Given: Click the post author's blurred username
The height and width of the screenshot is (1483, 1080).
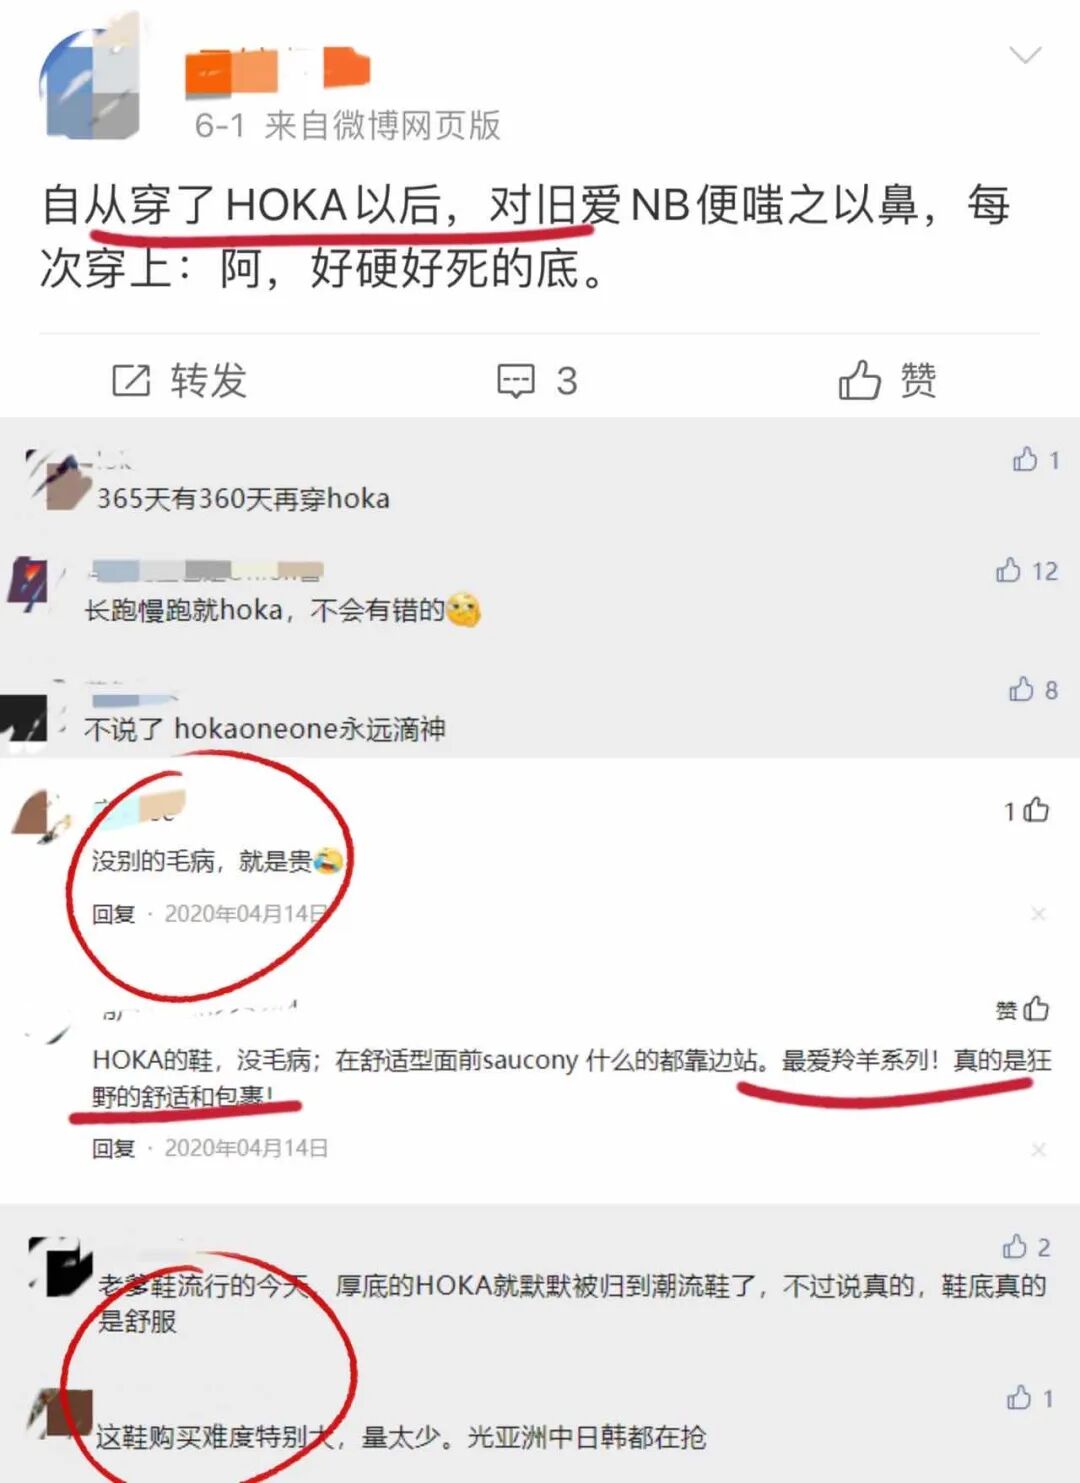Looking at the screenshot, I should [x=278, y=70].
